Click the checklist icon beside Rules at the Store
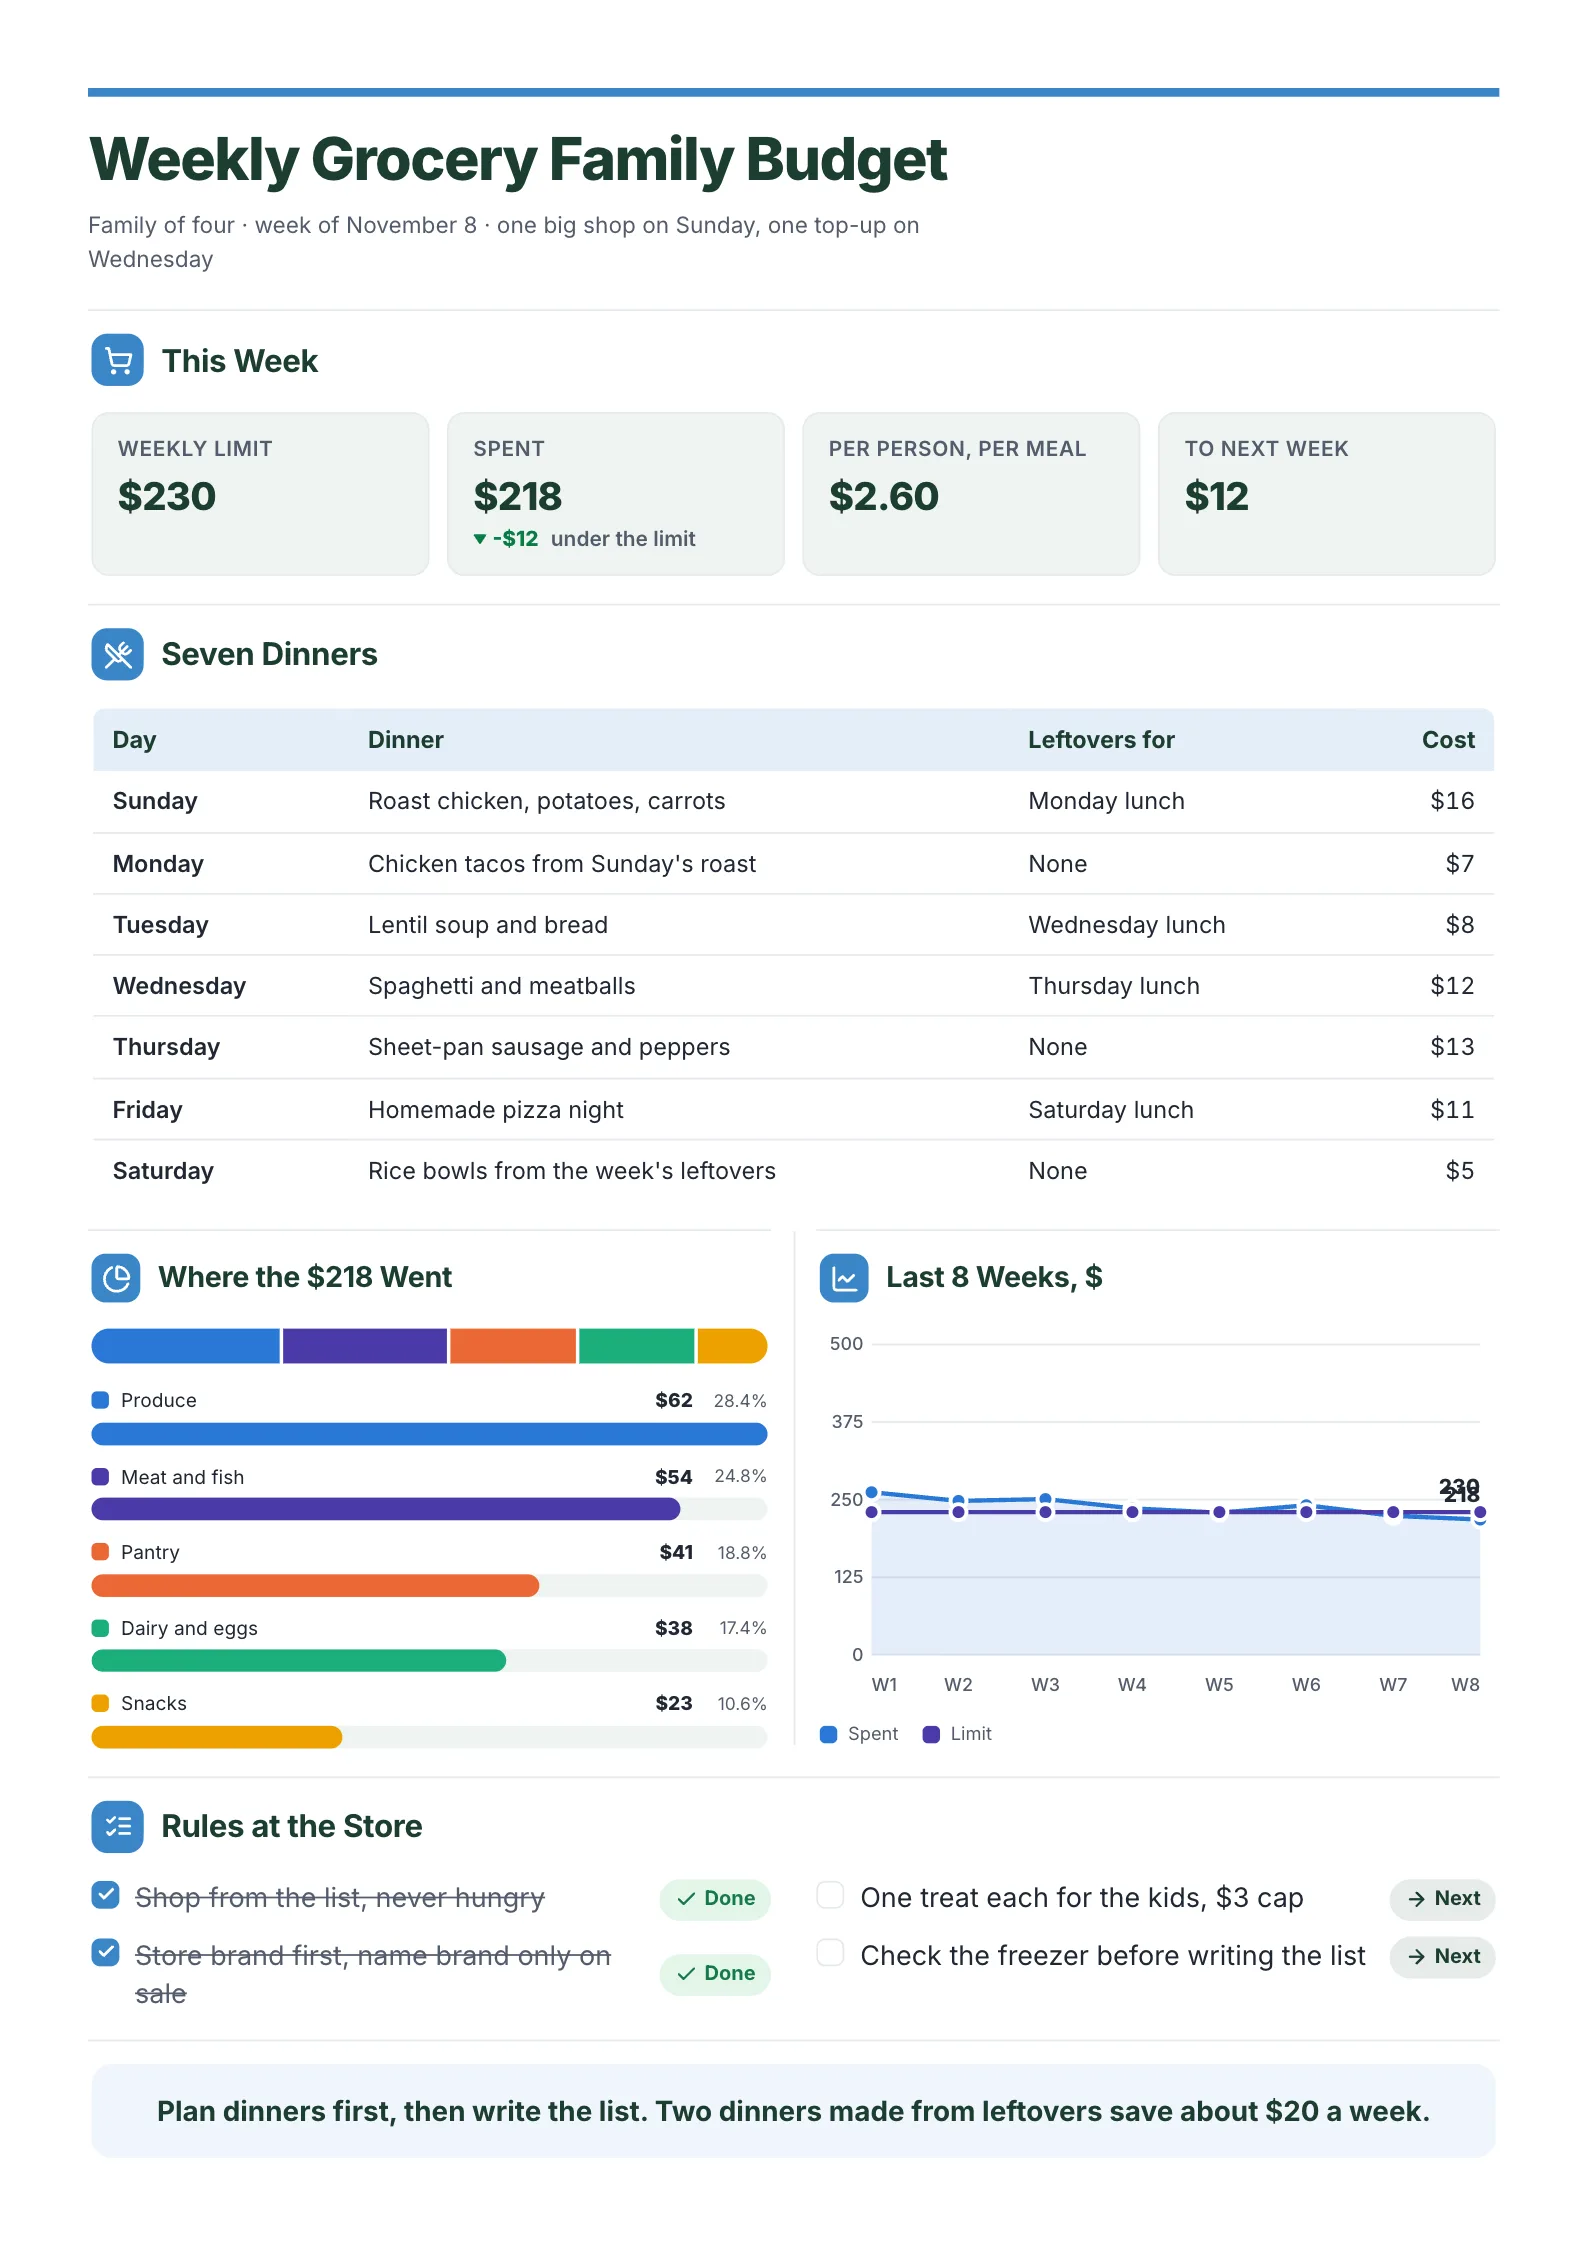The image size is (1588, 2246). (x=117, y=1826)
